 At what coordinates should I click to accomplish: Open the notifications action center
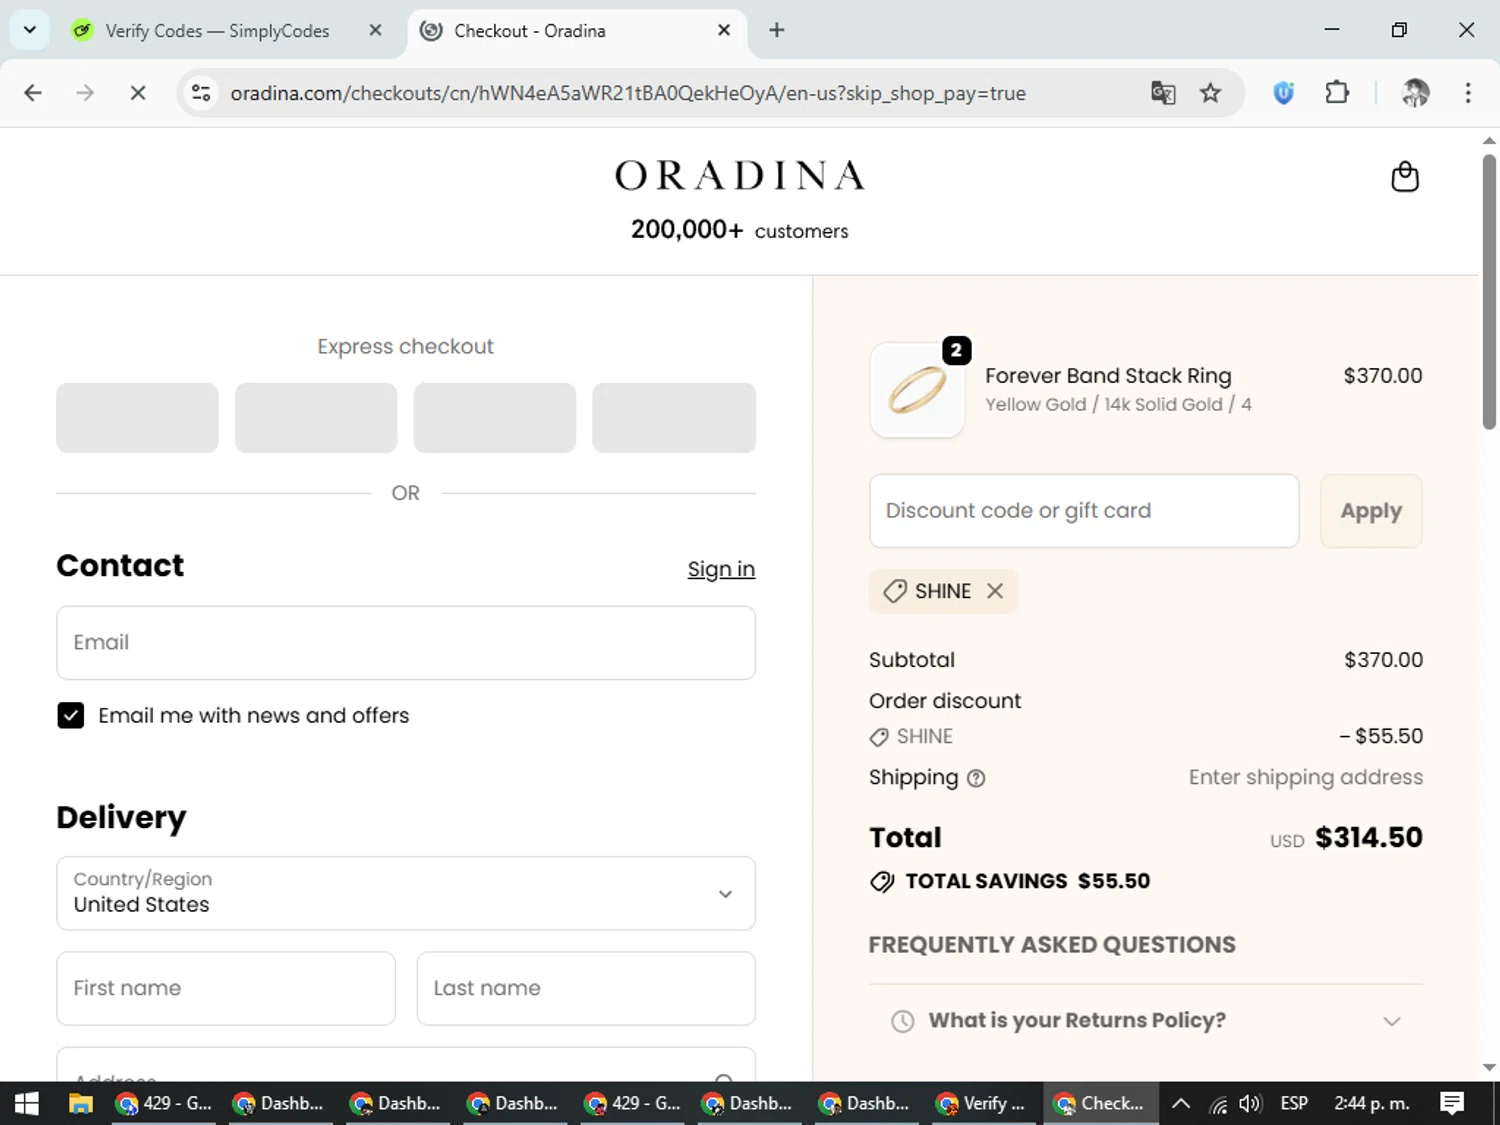click(1452, 1103)
